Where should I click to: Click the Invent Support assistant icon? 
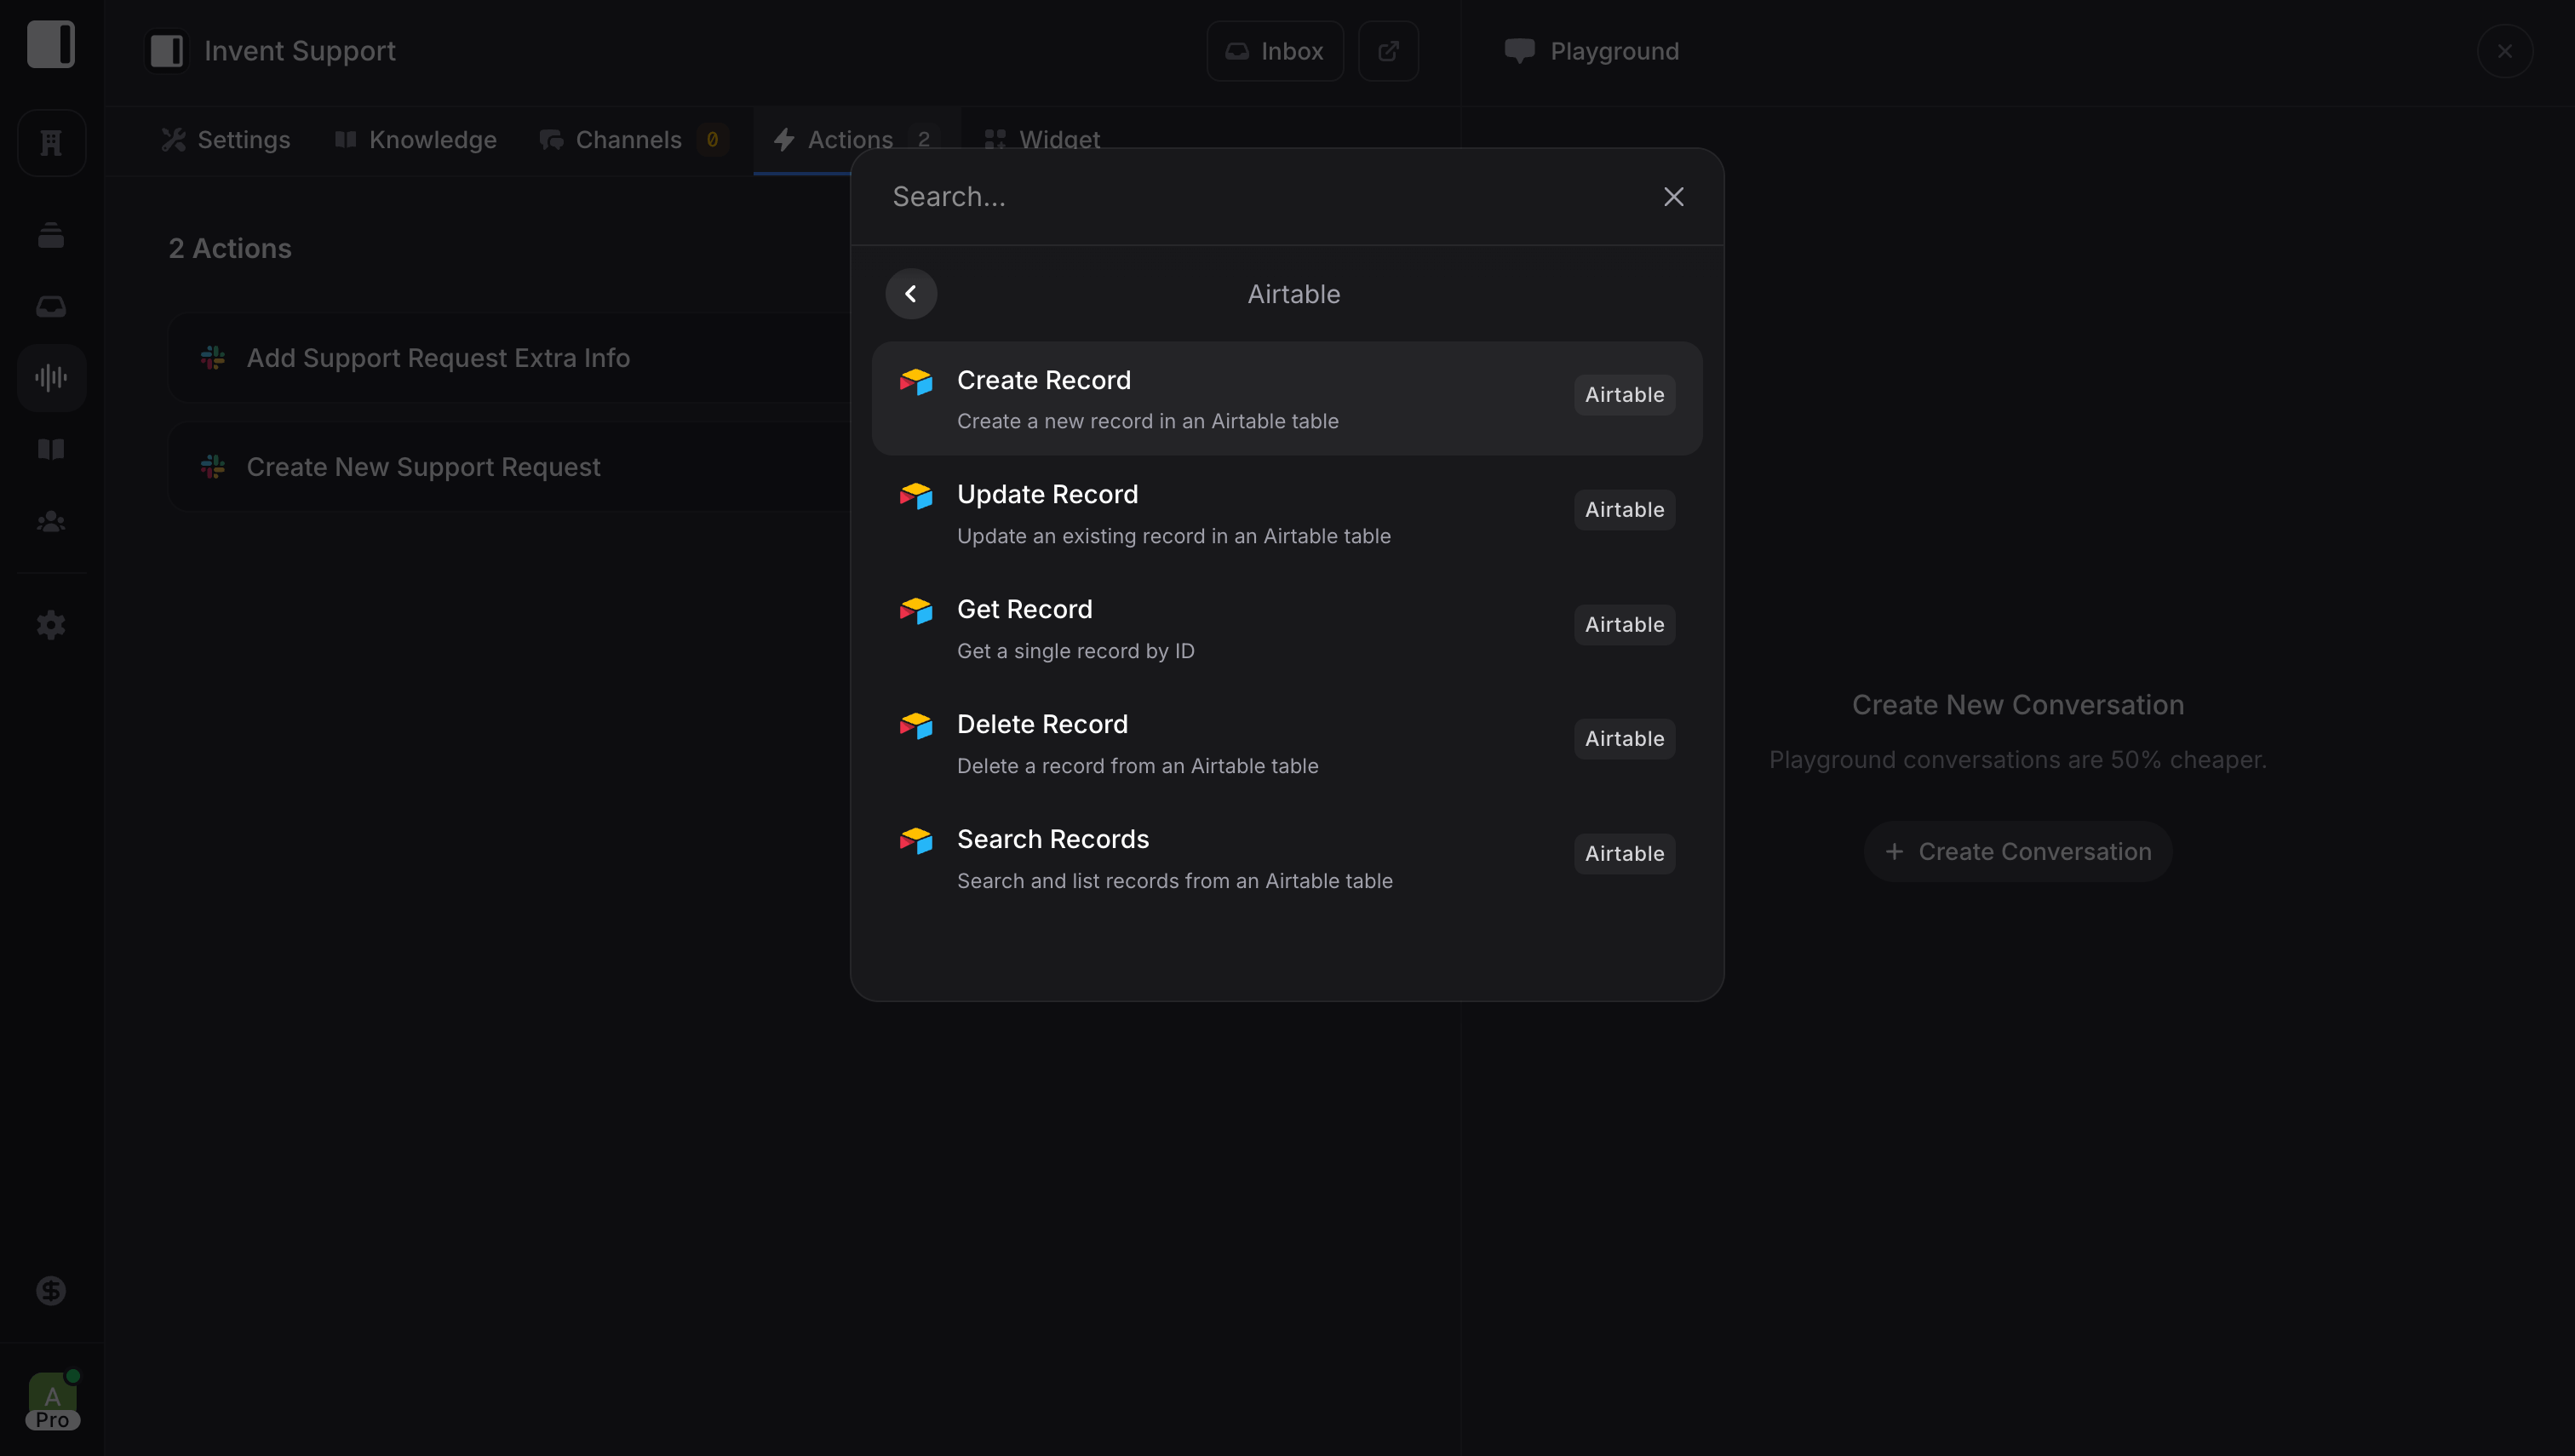tap(166, 51)
